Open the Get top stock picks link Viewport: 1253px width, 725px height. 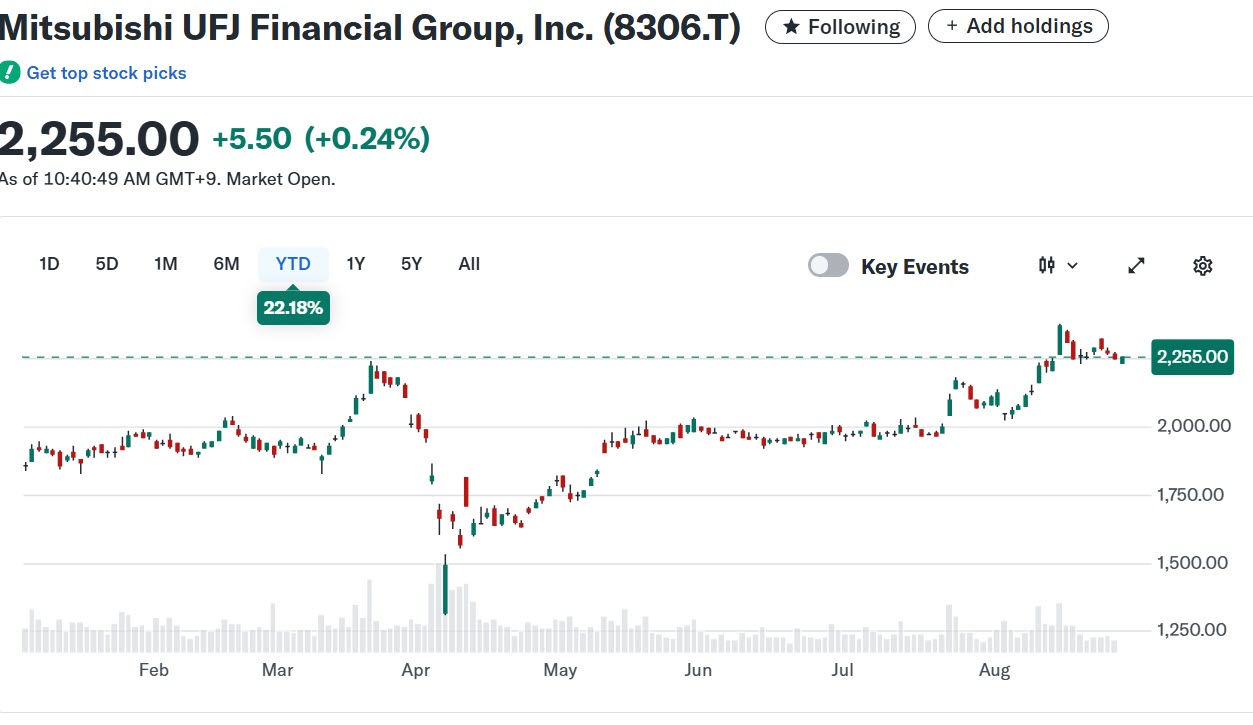tap(106, 73)
